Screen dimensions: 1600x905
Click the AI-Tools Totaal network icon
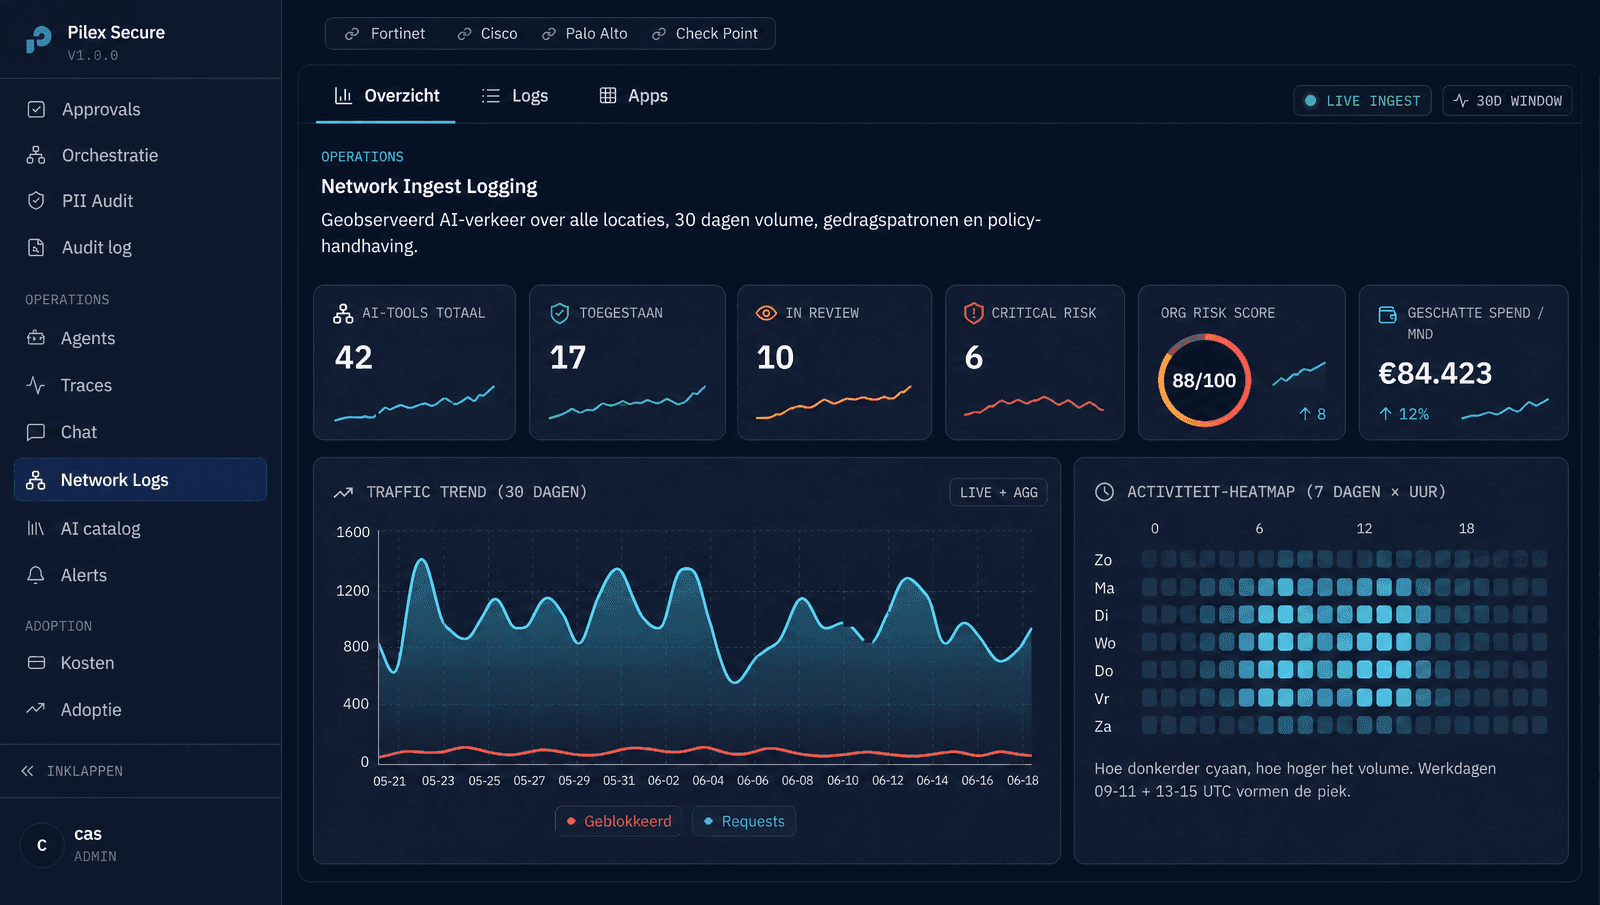[x=343, y=314]
